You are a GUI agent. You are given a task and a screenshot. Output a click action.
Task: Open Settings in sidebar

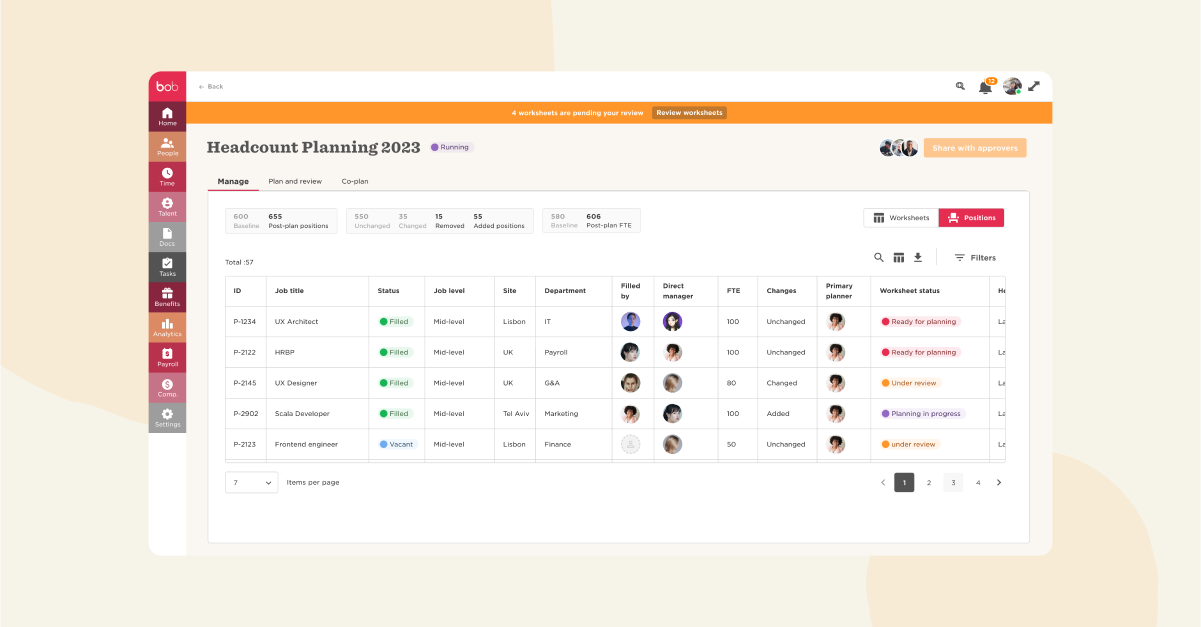(167, 417)
